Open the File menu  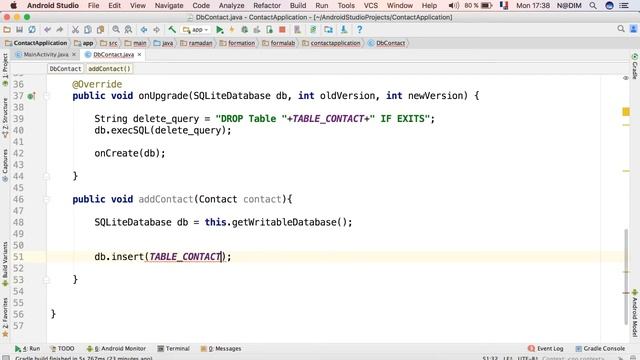(x=93, y=5)
